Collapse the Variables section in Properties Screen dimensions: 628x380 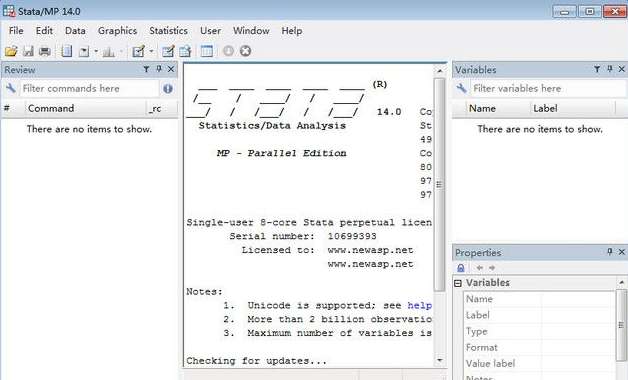[458, 283]
